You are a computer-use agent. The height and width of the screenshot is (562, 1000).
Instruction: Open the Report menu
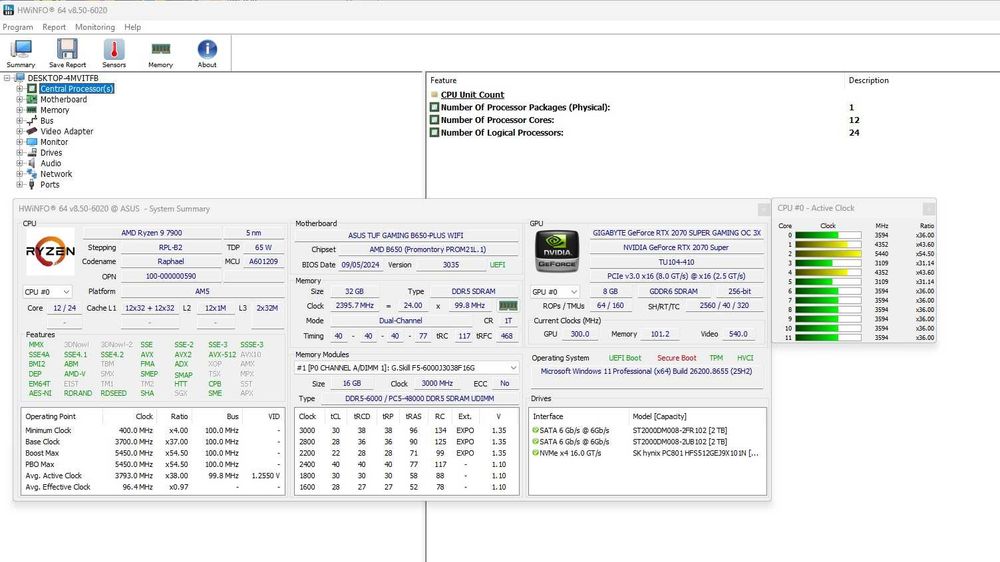[54, 27]
